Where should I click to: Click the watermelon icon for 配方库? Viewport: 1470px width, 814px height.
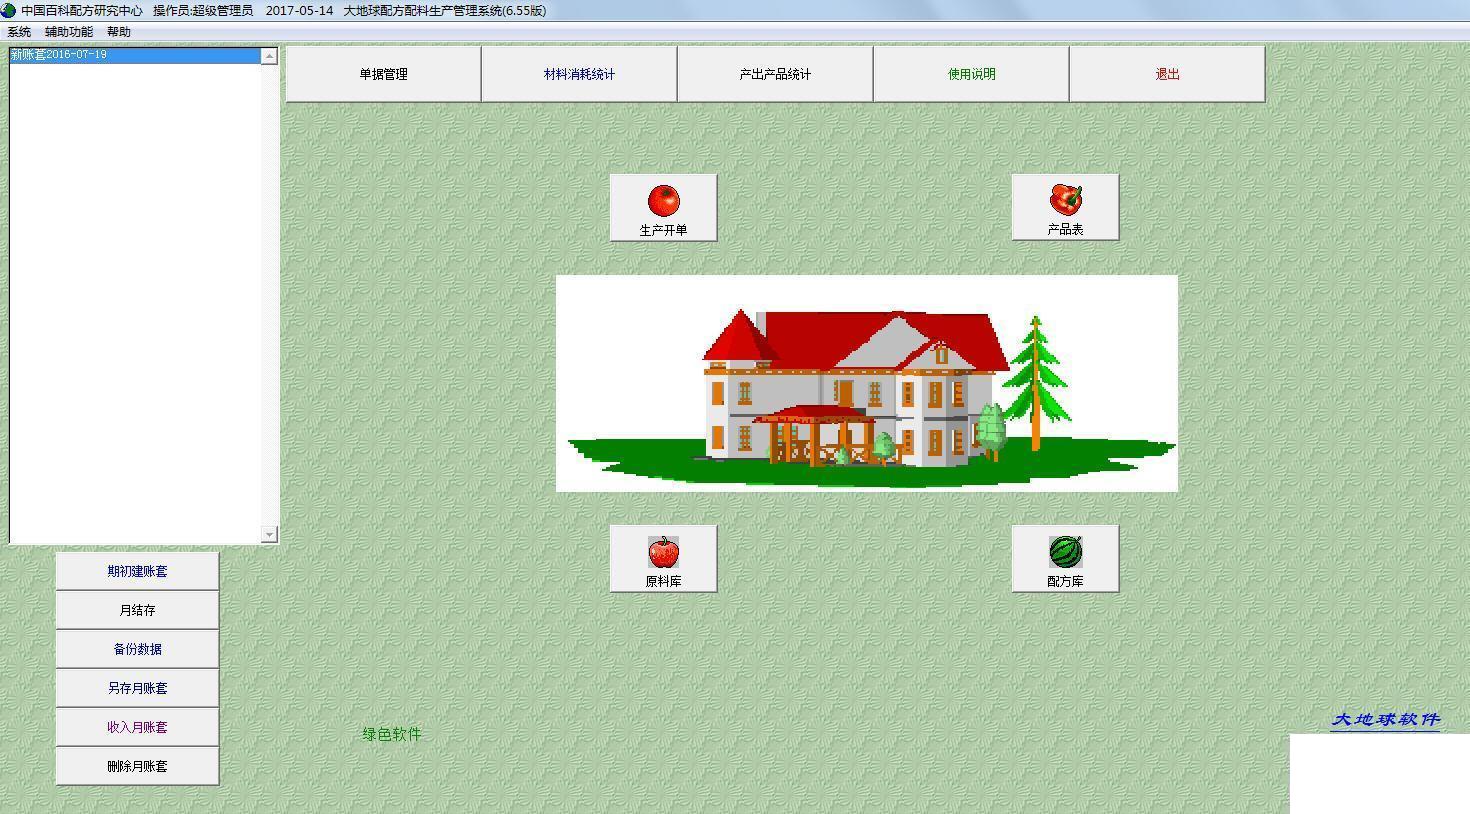click(1065, 552)
